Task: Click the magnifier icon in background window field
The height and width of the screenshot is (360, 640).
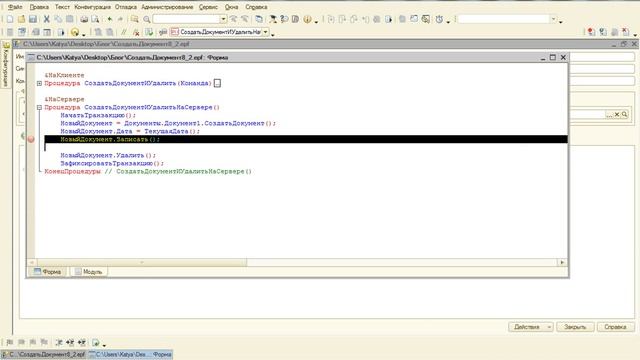Action: click(624, 115)
